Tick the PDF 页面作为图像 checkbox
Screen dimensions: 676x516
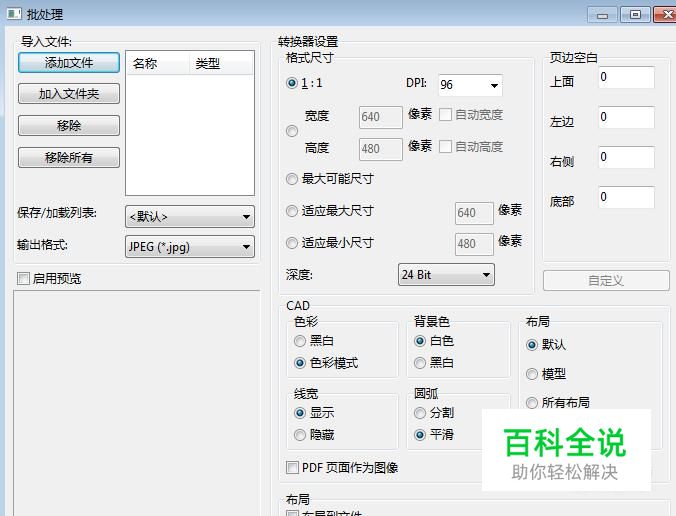292,467
